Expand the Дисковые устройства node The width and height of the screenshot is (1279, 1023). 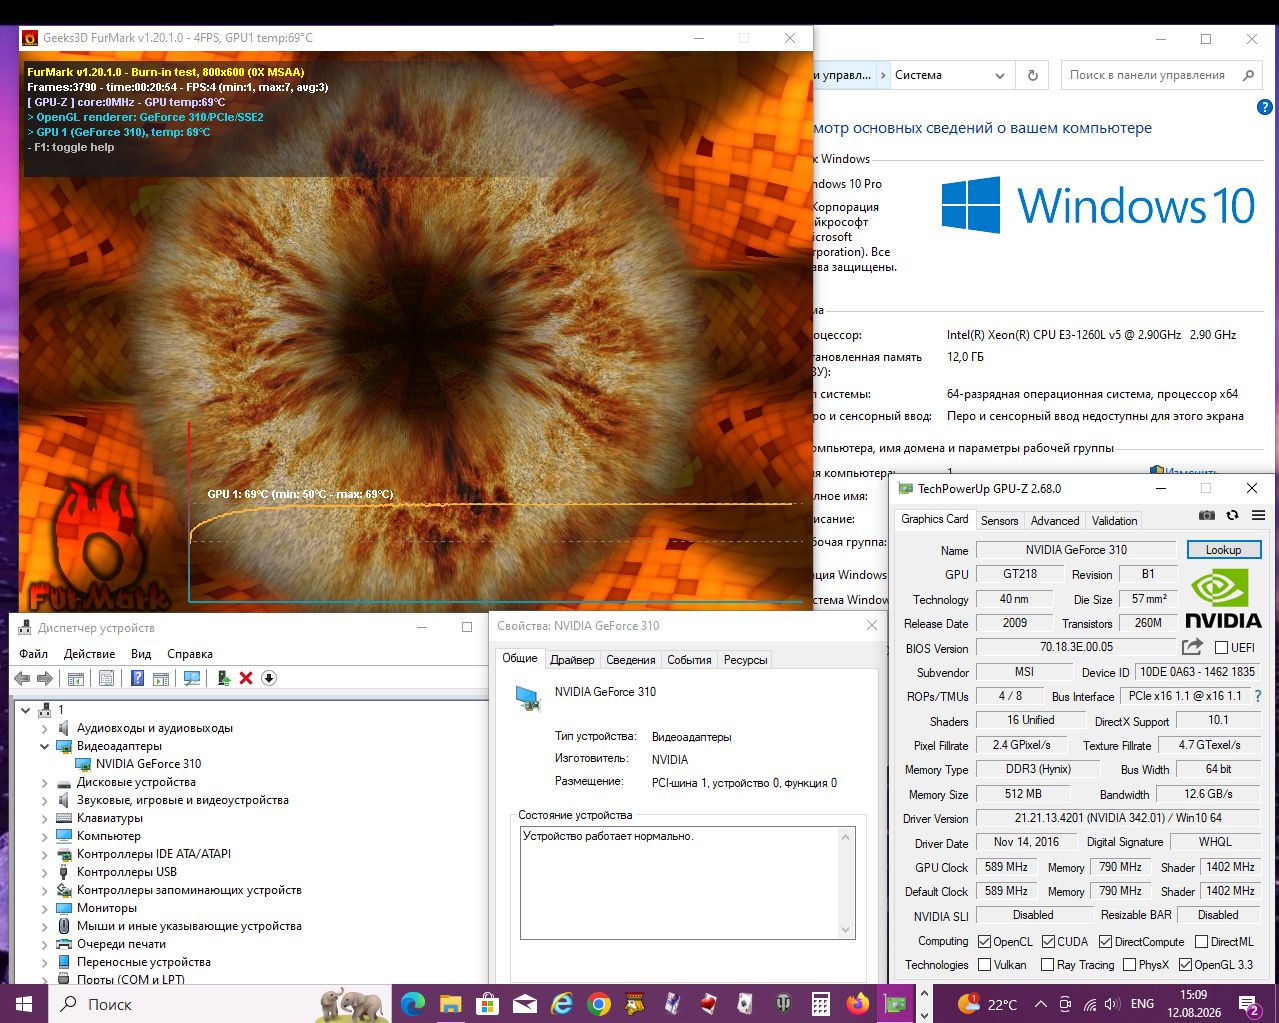44,782
